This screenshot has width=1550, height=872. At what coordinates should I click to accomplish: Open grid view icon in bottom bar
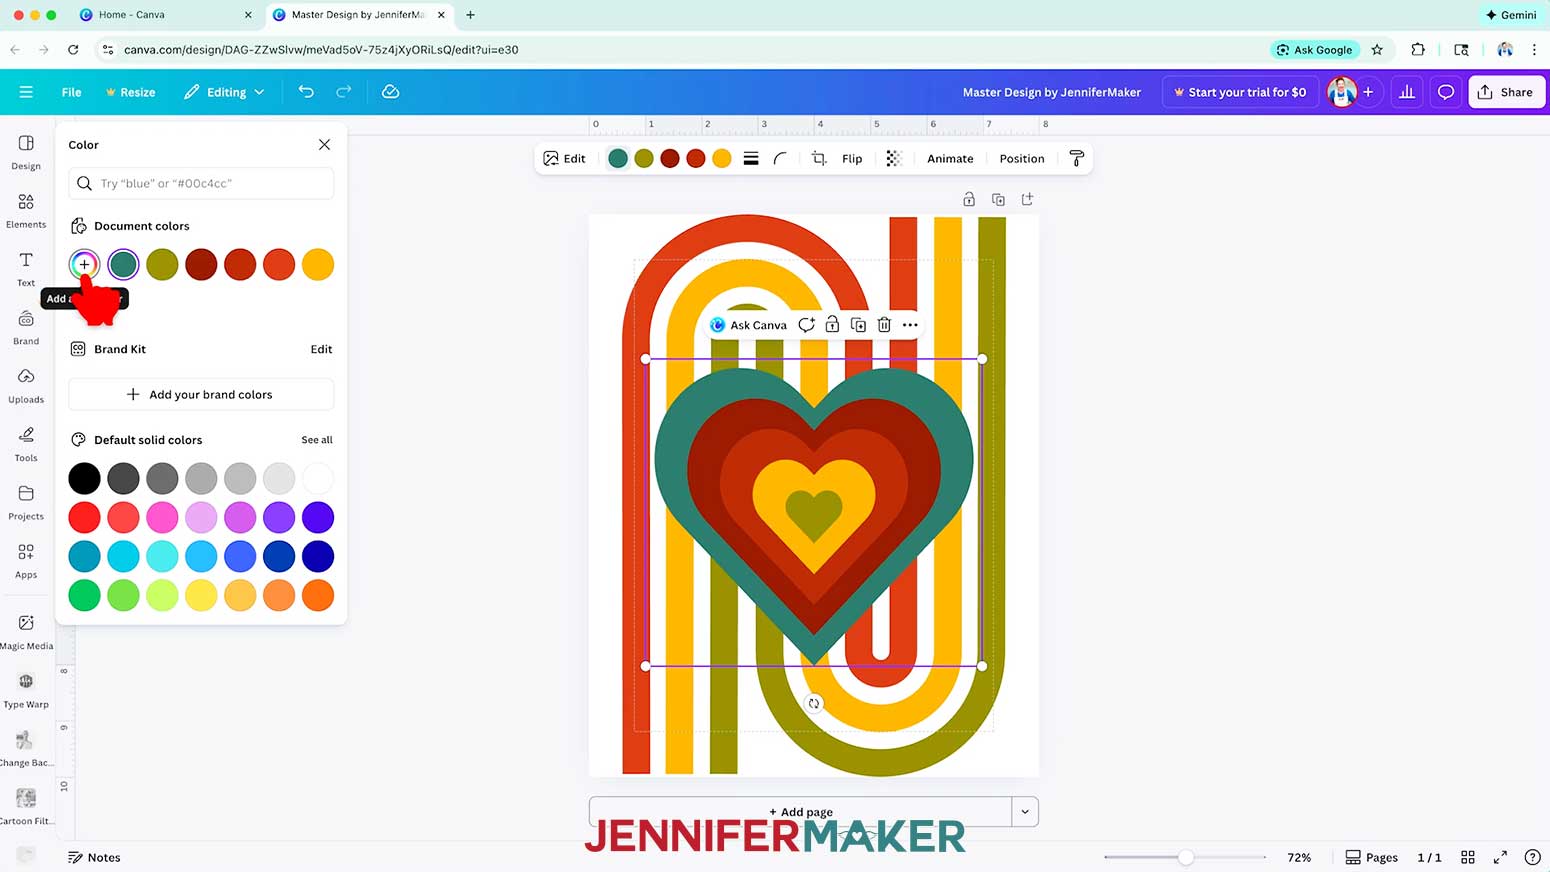[1468, 857]
